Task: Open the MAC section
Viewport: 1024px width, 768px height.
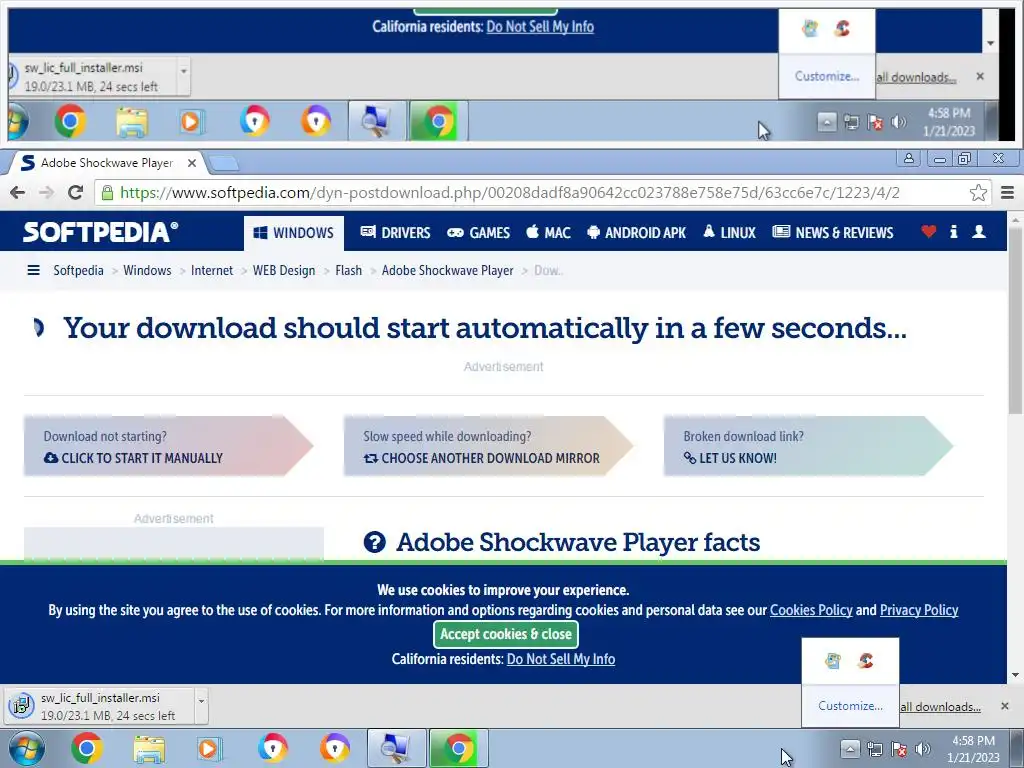Action: (x=549, y=232)
